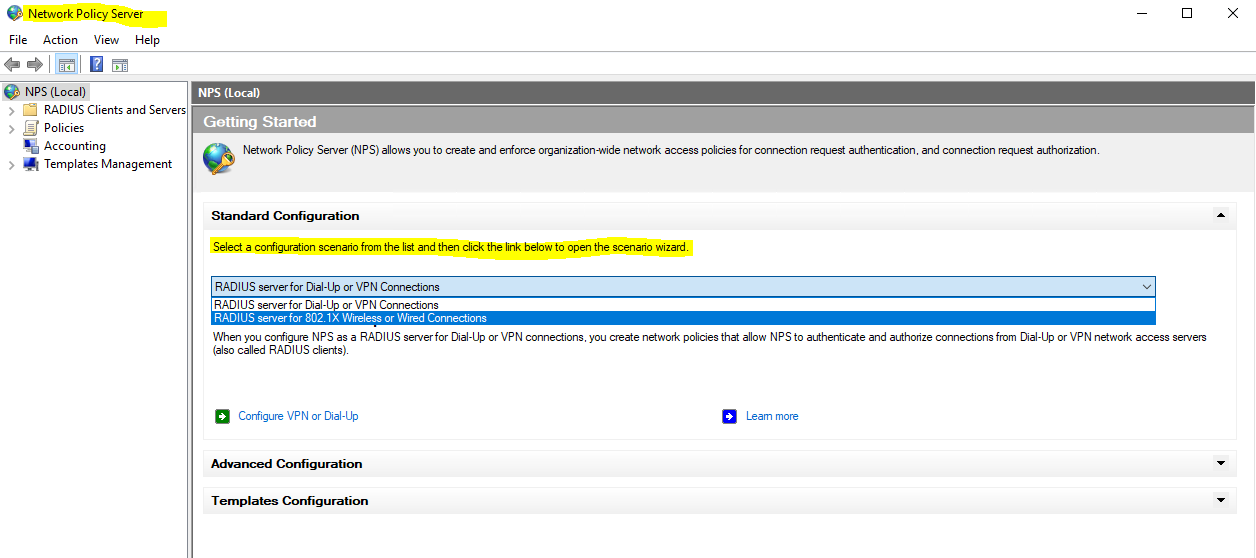
Task: Select the Policies tree label
Action: tap(64, 128)
